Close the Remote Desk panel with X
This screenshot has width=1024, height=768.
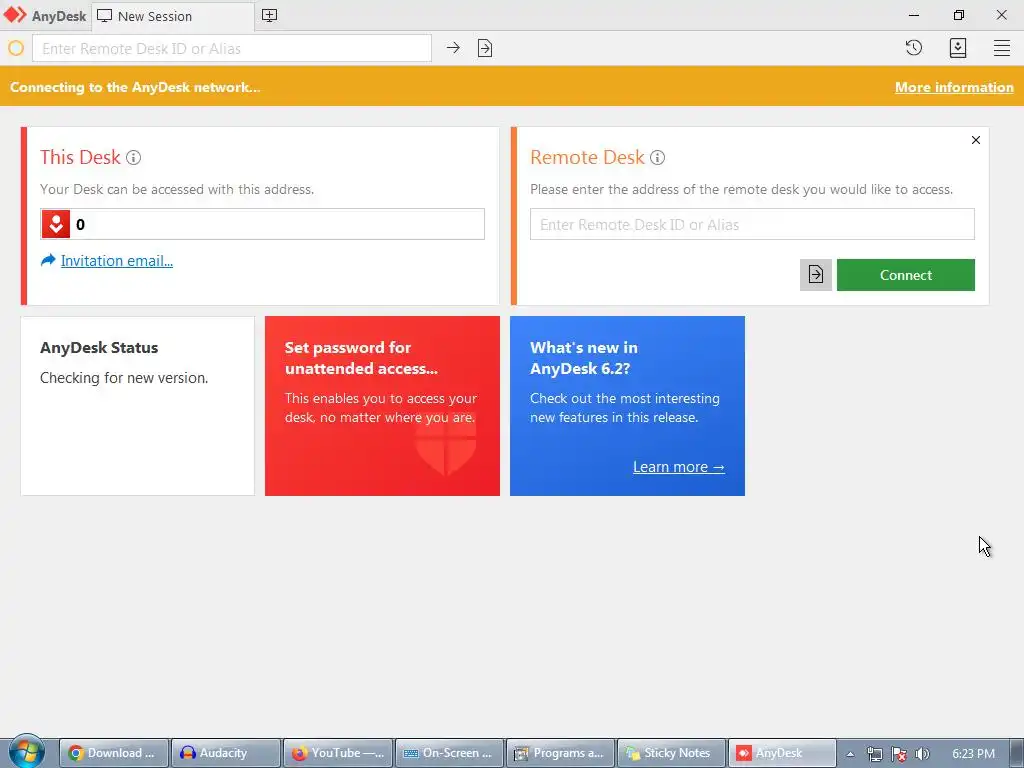pyautogui.click(x=976, y=140)
